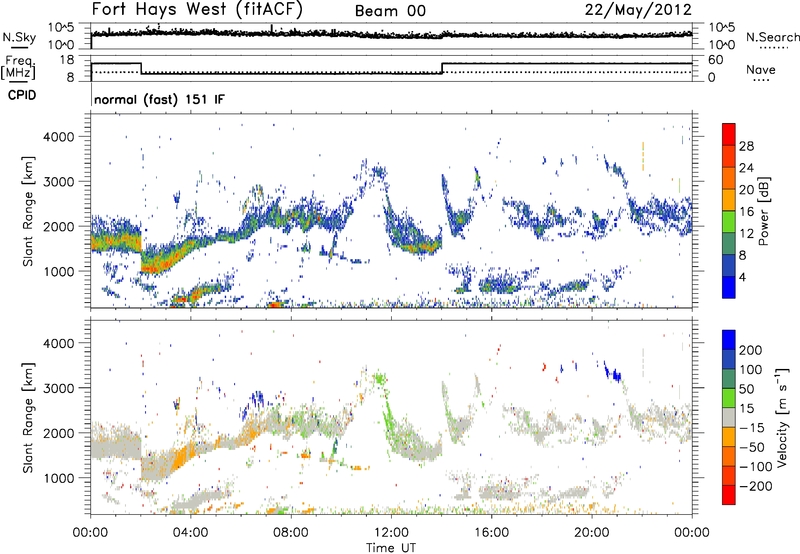The image size is (800, 554).
Task: Click 'Slant Range [km]' label of power panel
Action: point(28,211)
